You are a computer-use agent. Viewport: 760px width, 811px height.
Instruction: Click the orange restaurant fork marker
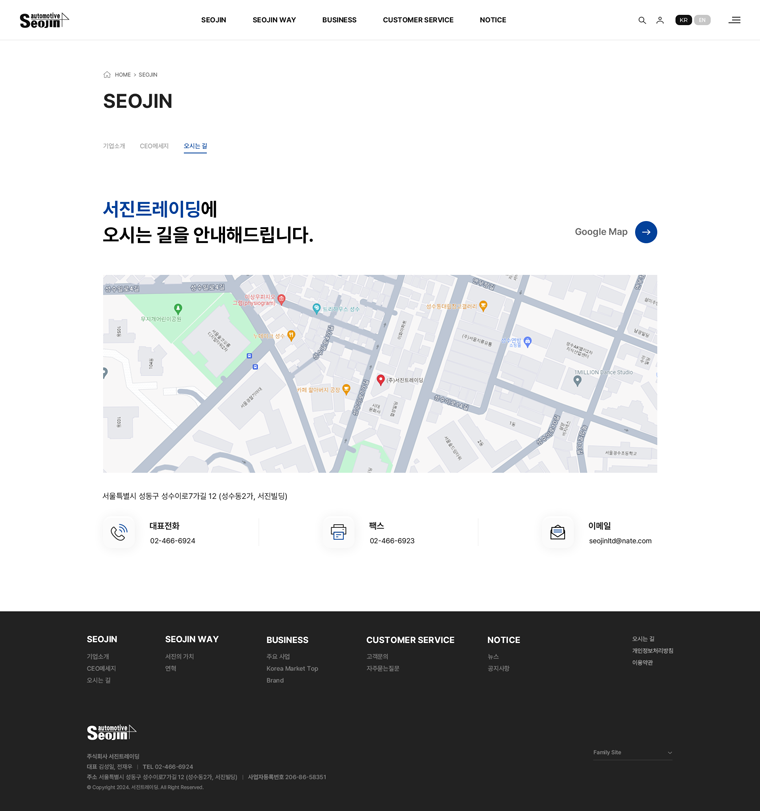click(291, 336)
